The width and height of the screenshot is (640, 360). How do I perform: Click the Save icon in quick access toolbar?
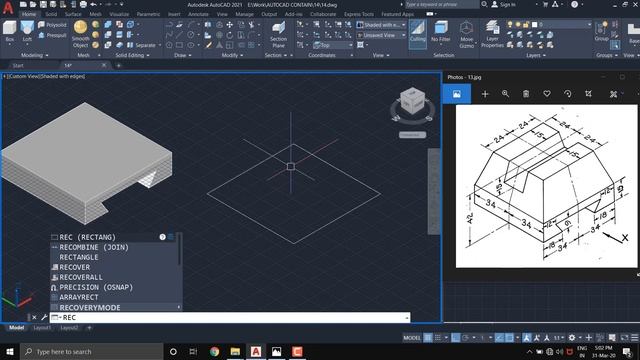tap(43, 4)
